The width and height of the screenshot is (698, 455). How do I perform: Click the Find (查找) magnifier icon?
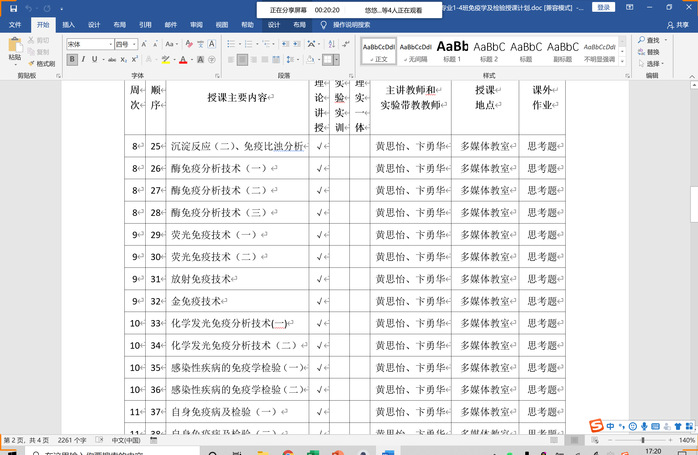(x=650, y=40)
